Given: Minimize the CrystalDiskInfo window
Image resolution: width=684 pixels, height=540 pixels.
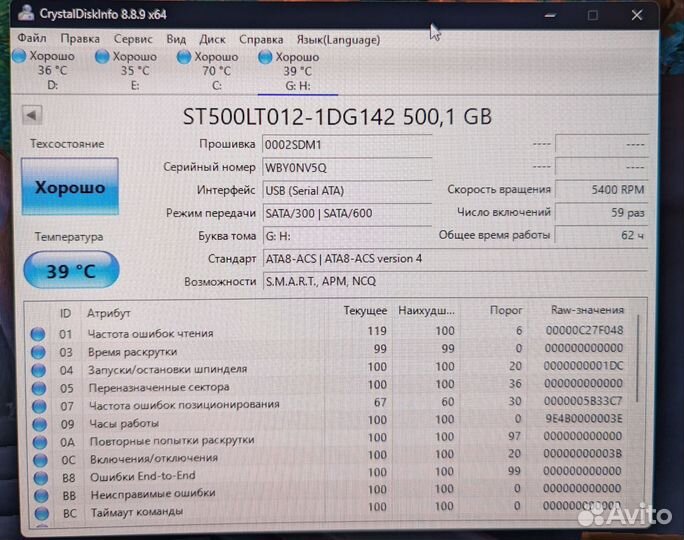Looking at the screenshot, I should pos(551,16).
